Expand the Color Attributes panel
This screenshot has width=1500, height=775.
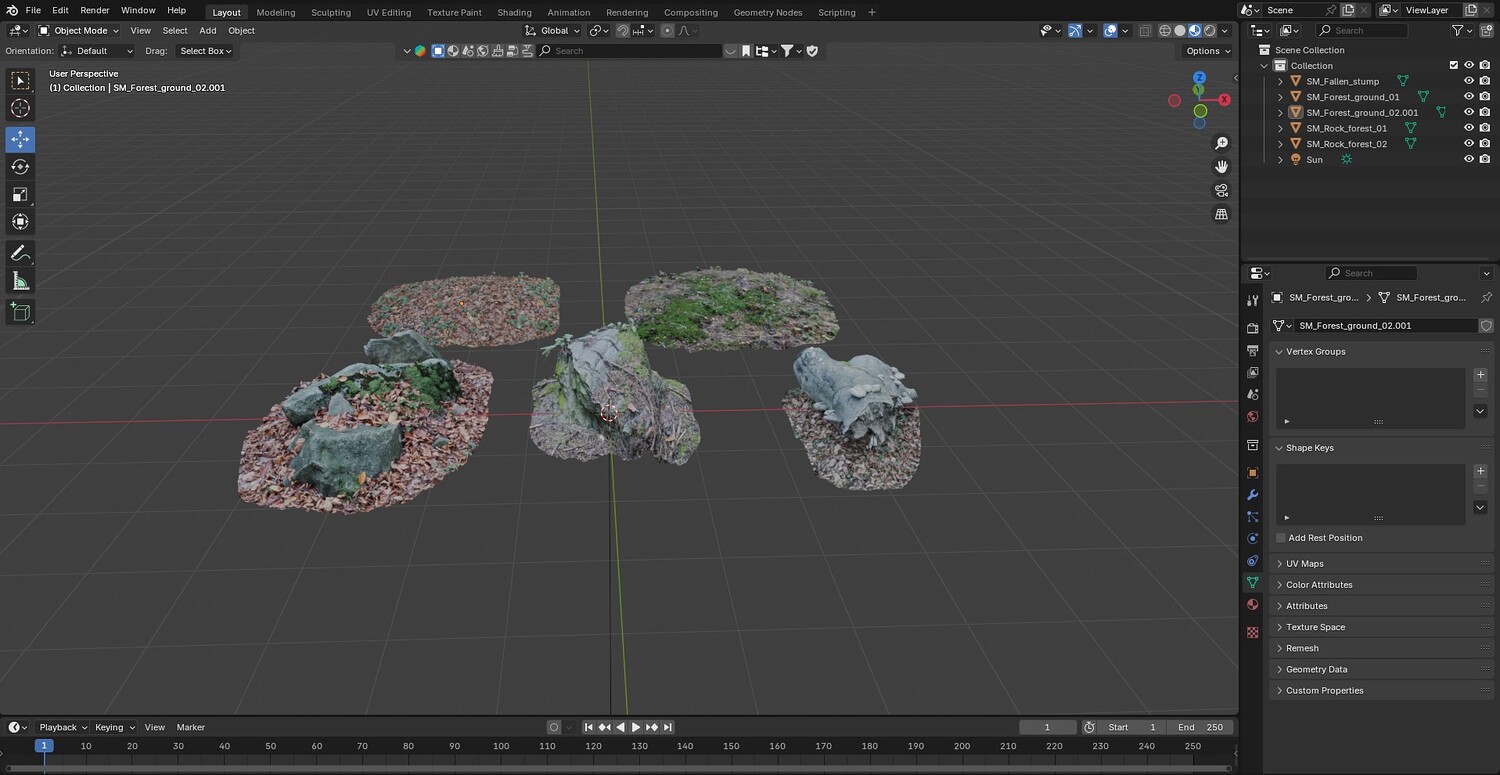pos(1381,585)
